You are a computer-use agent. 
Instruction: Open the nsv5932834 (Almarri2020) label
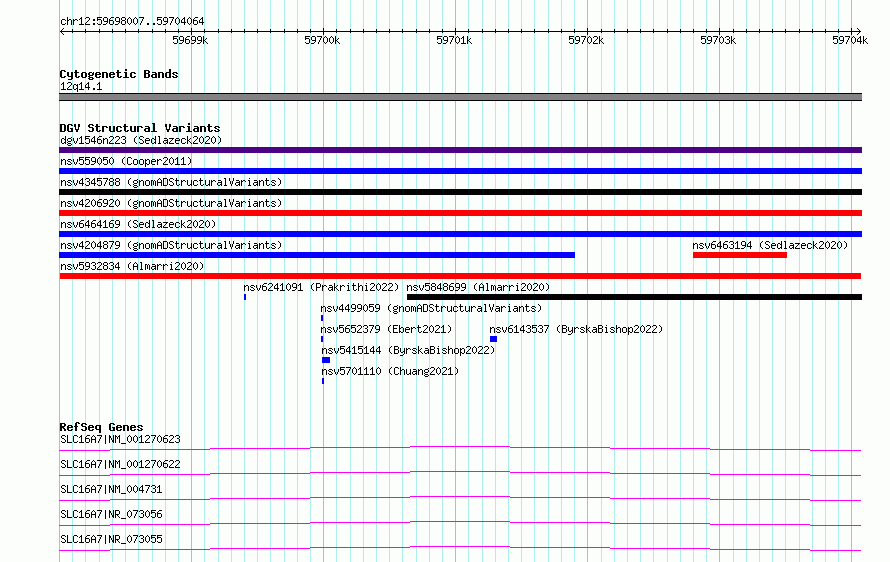(132, 266)
